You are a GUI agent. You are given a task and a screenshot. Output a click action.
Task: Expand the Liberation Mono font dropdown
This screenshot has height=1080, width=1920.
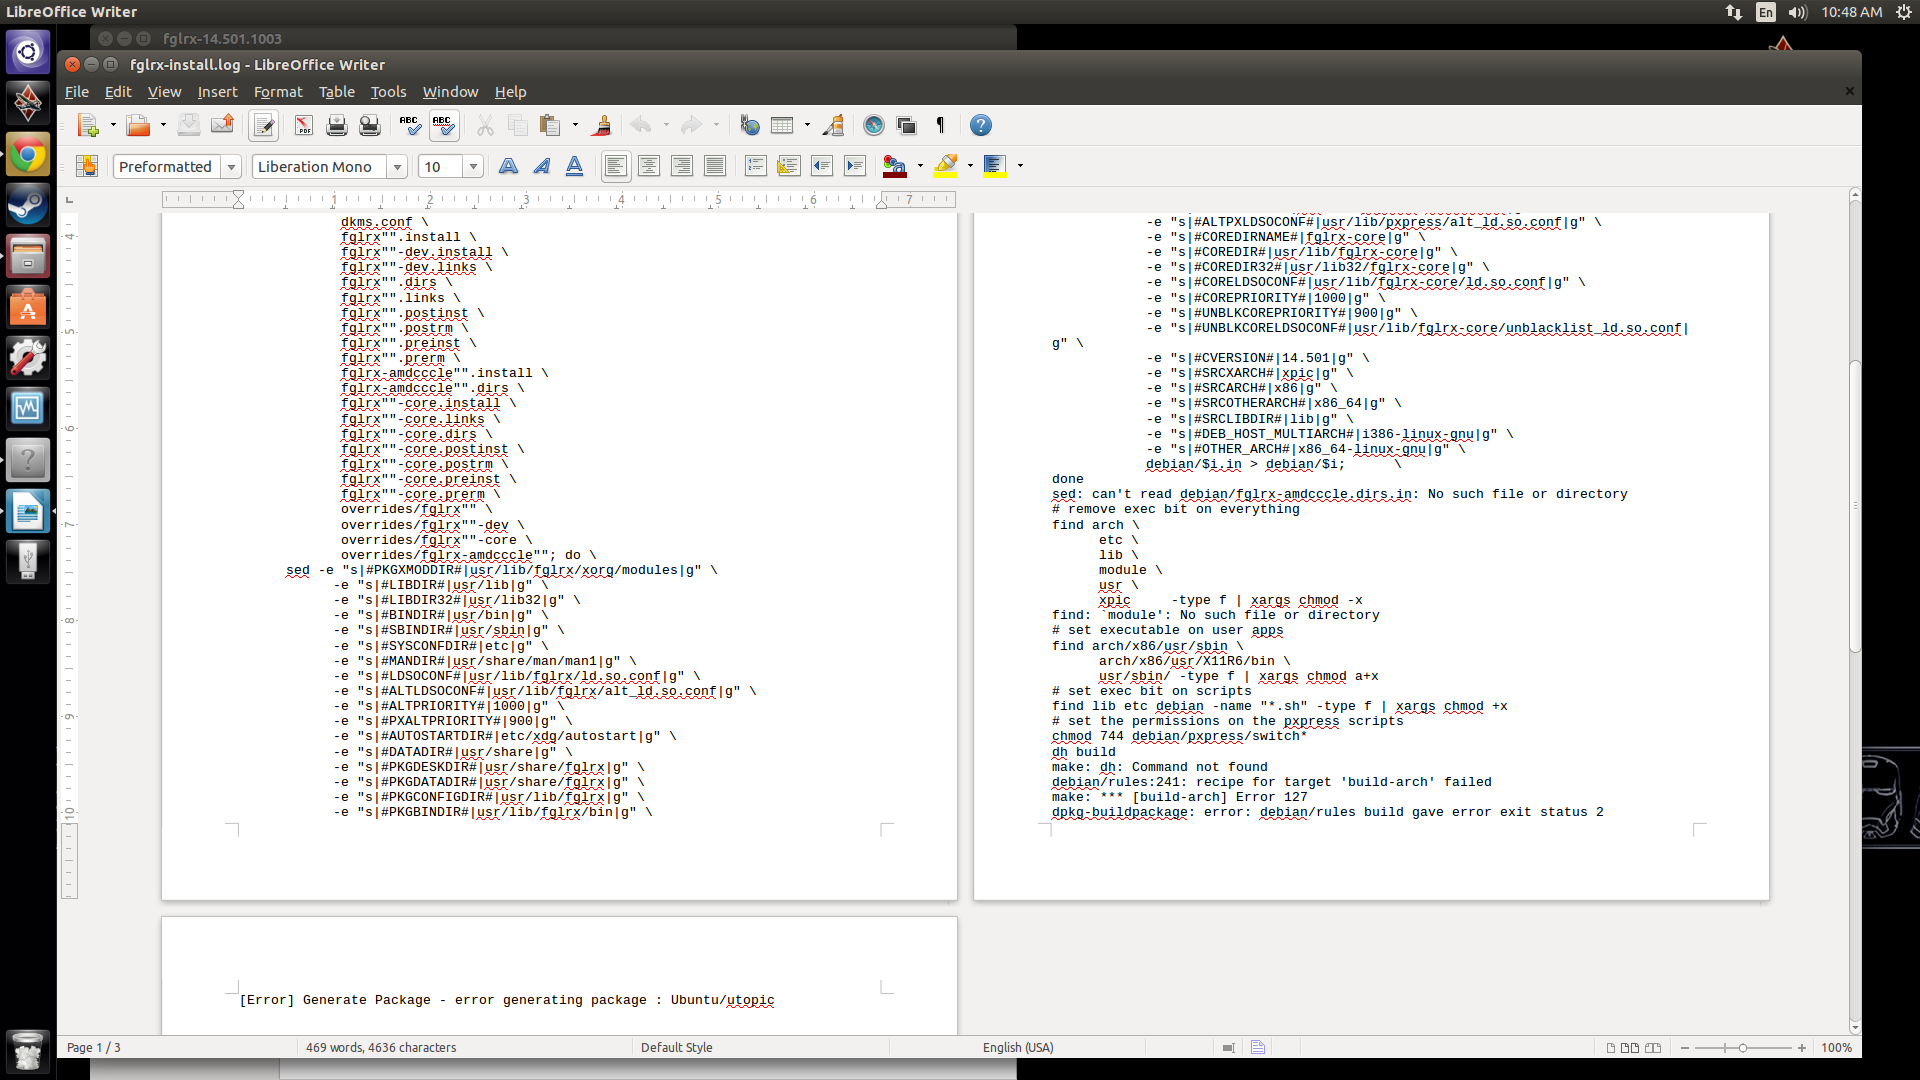397,167
